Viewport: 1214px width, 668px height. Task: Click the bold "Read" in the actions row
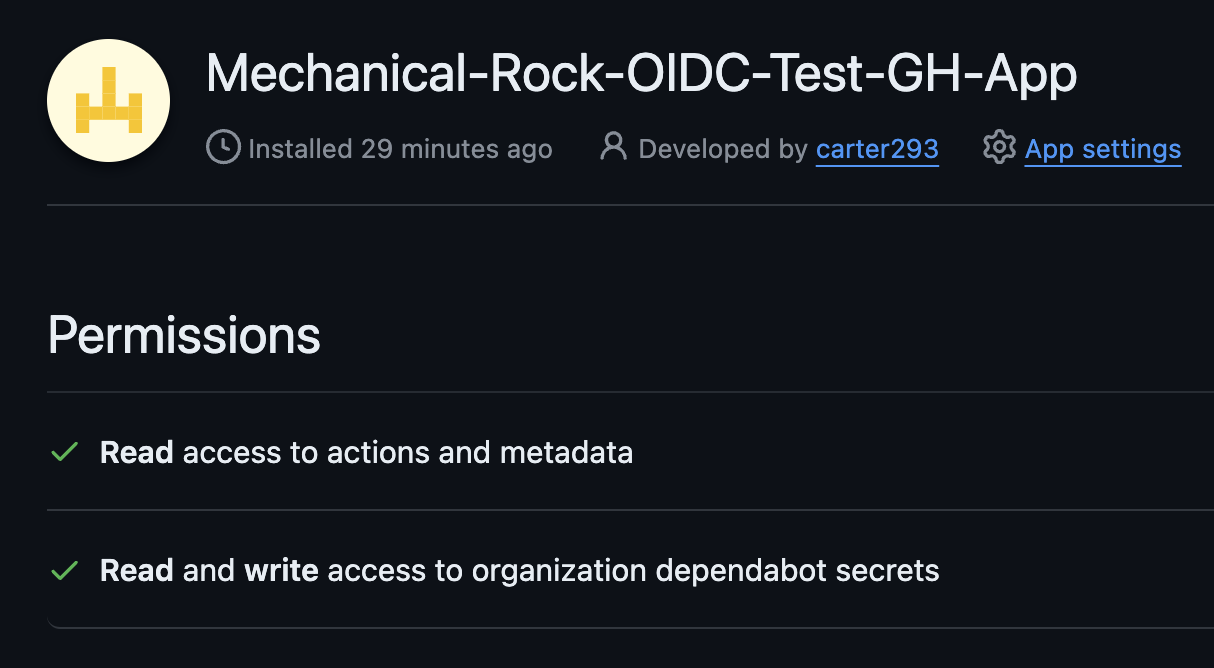(137, 453)
